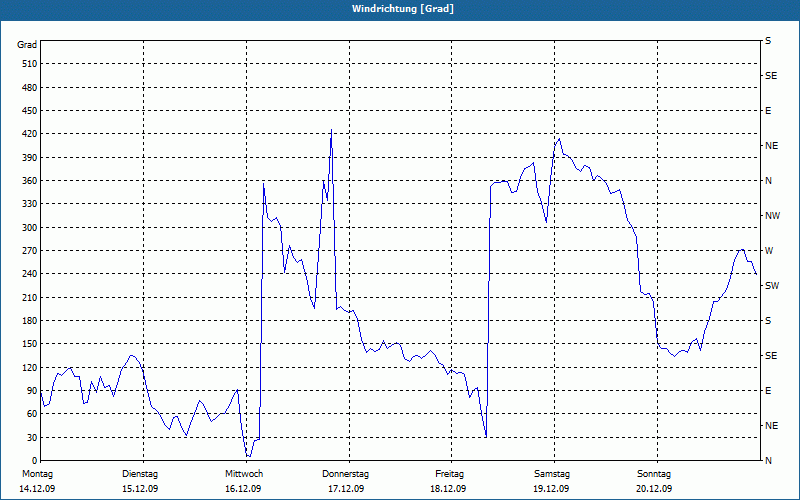
Task: Select the E compass label opposite 90
Action: pos(768,391)
